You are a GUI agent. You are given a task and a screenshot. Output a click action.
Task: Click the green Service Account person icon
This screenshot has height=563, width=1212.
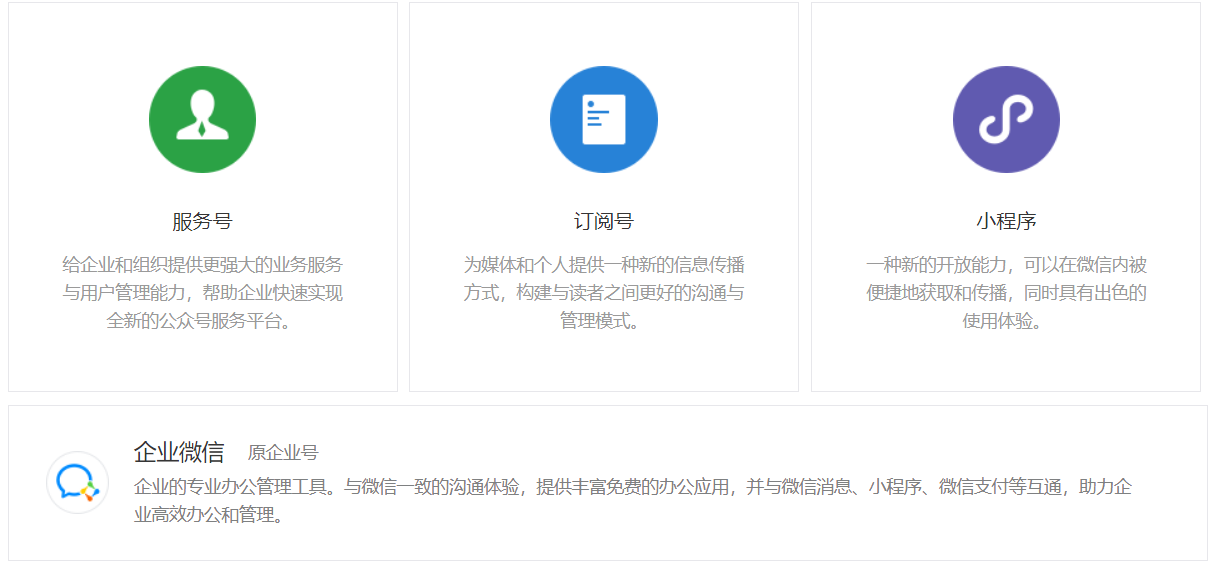coord(202,119)
